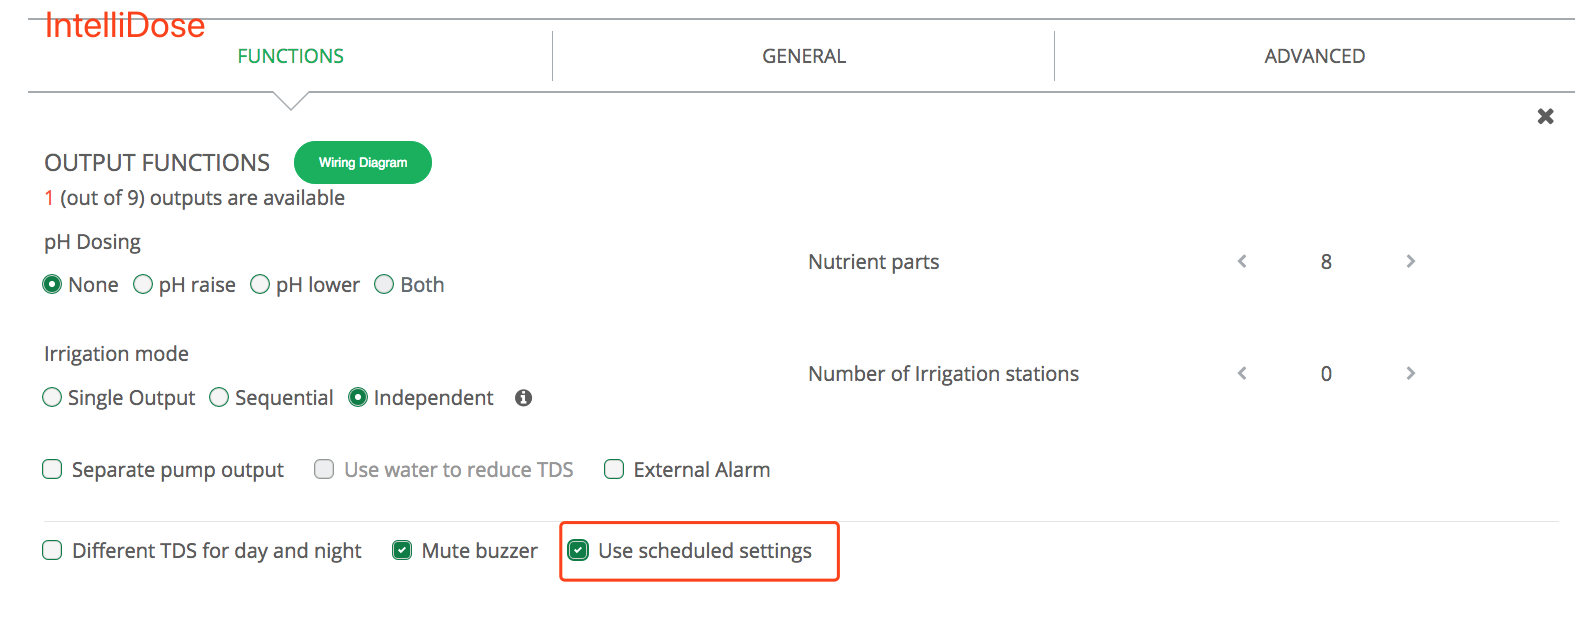
Task: Disable the Mute buzzer checkbox
Action: 402,549
